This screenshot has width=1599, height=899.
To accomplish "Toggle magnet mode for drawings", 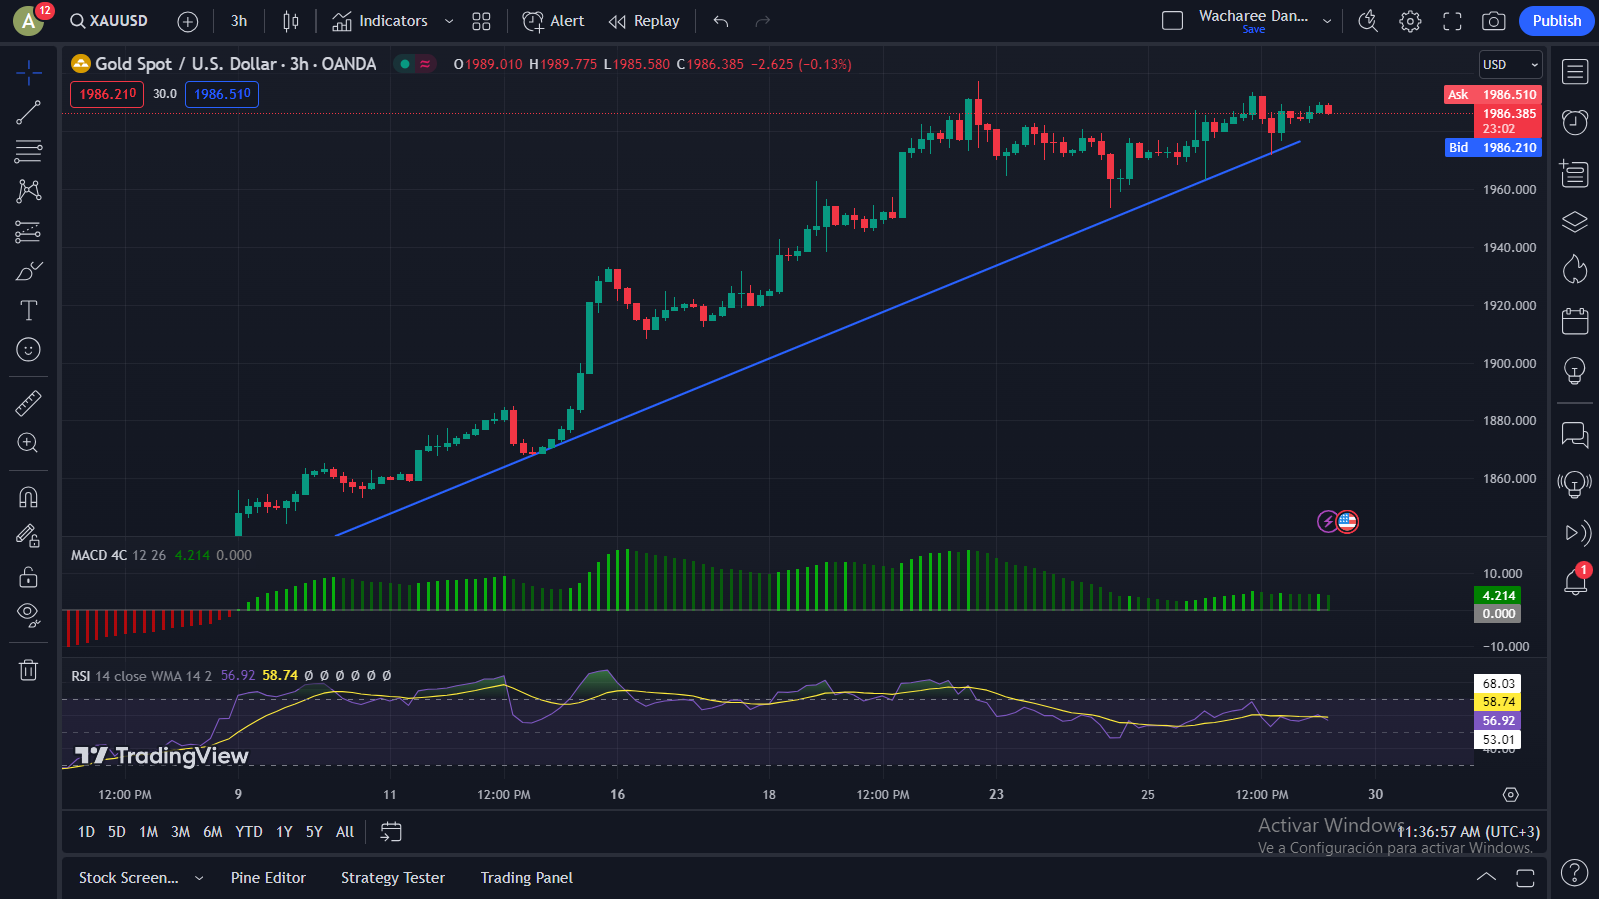I will [x=28, y=497].
